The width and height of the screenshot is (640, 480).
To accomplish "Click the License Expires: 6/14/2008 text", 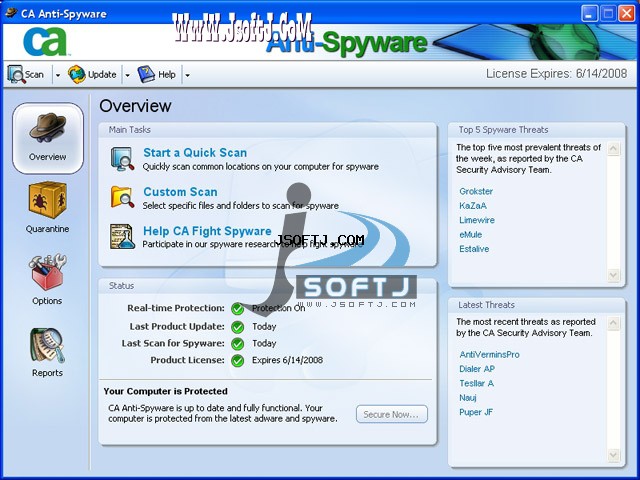I will pos(556,74).
